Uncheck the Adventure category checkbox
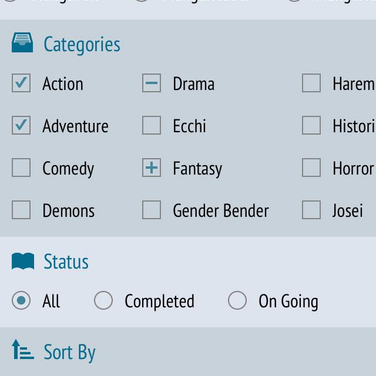This screenshot has height=376, width=376. point(21,125)
